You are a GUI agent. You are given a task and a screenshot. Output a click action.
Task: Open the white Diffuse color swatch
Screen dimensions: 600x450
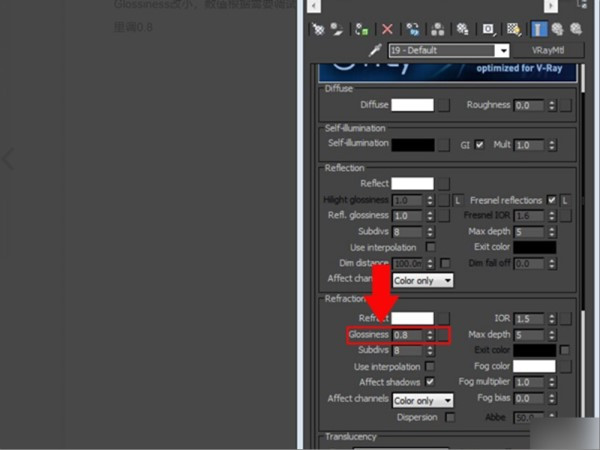[412, 104]
